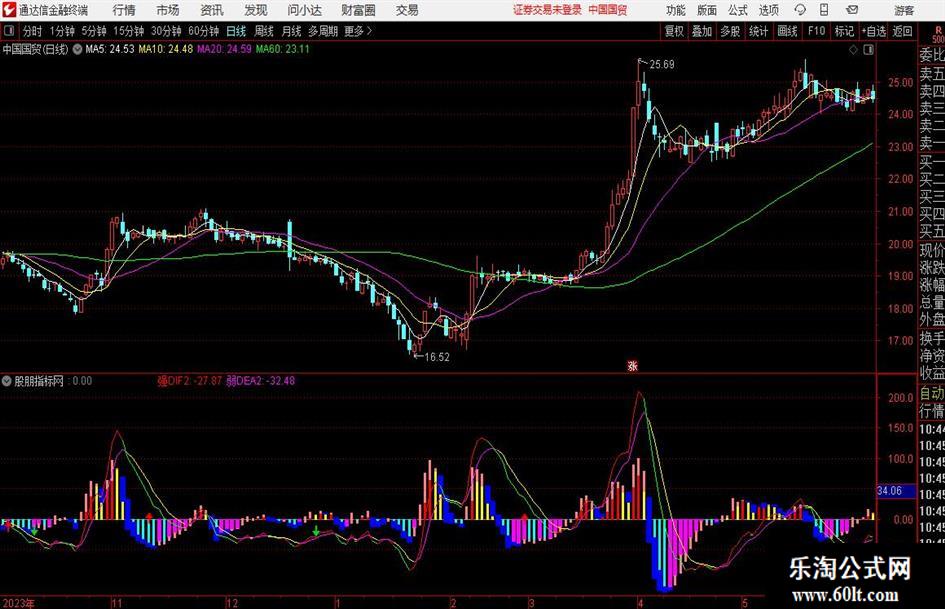The width and height of the screenshot is (945, 609).
Task: Open the headset customer service icon
Action: [800, 10]
